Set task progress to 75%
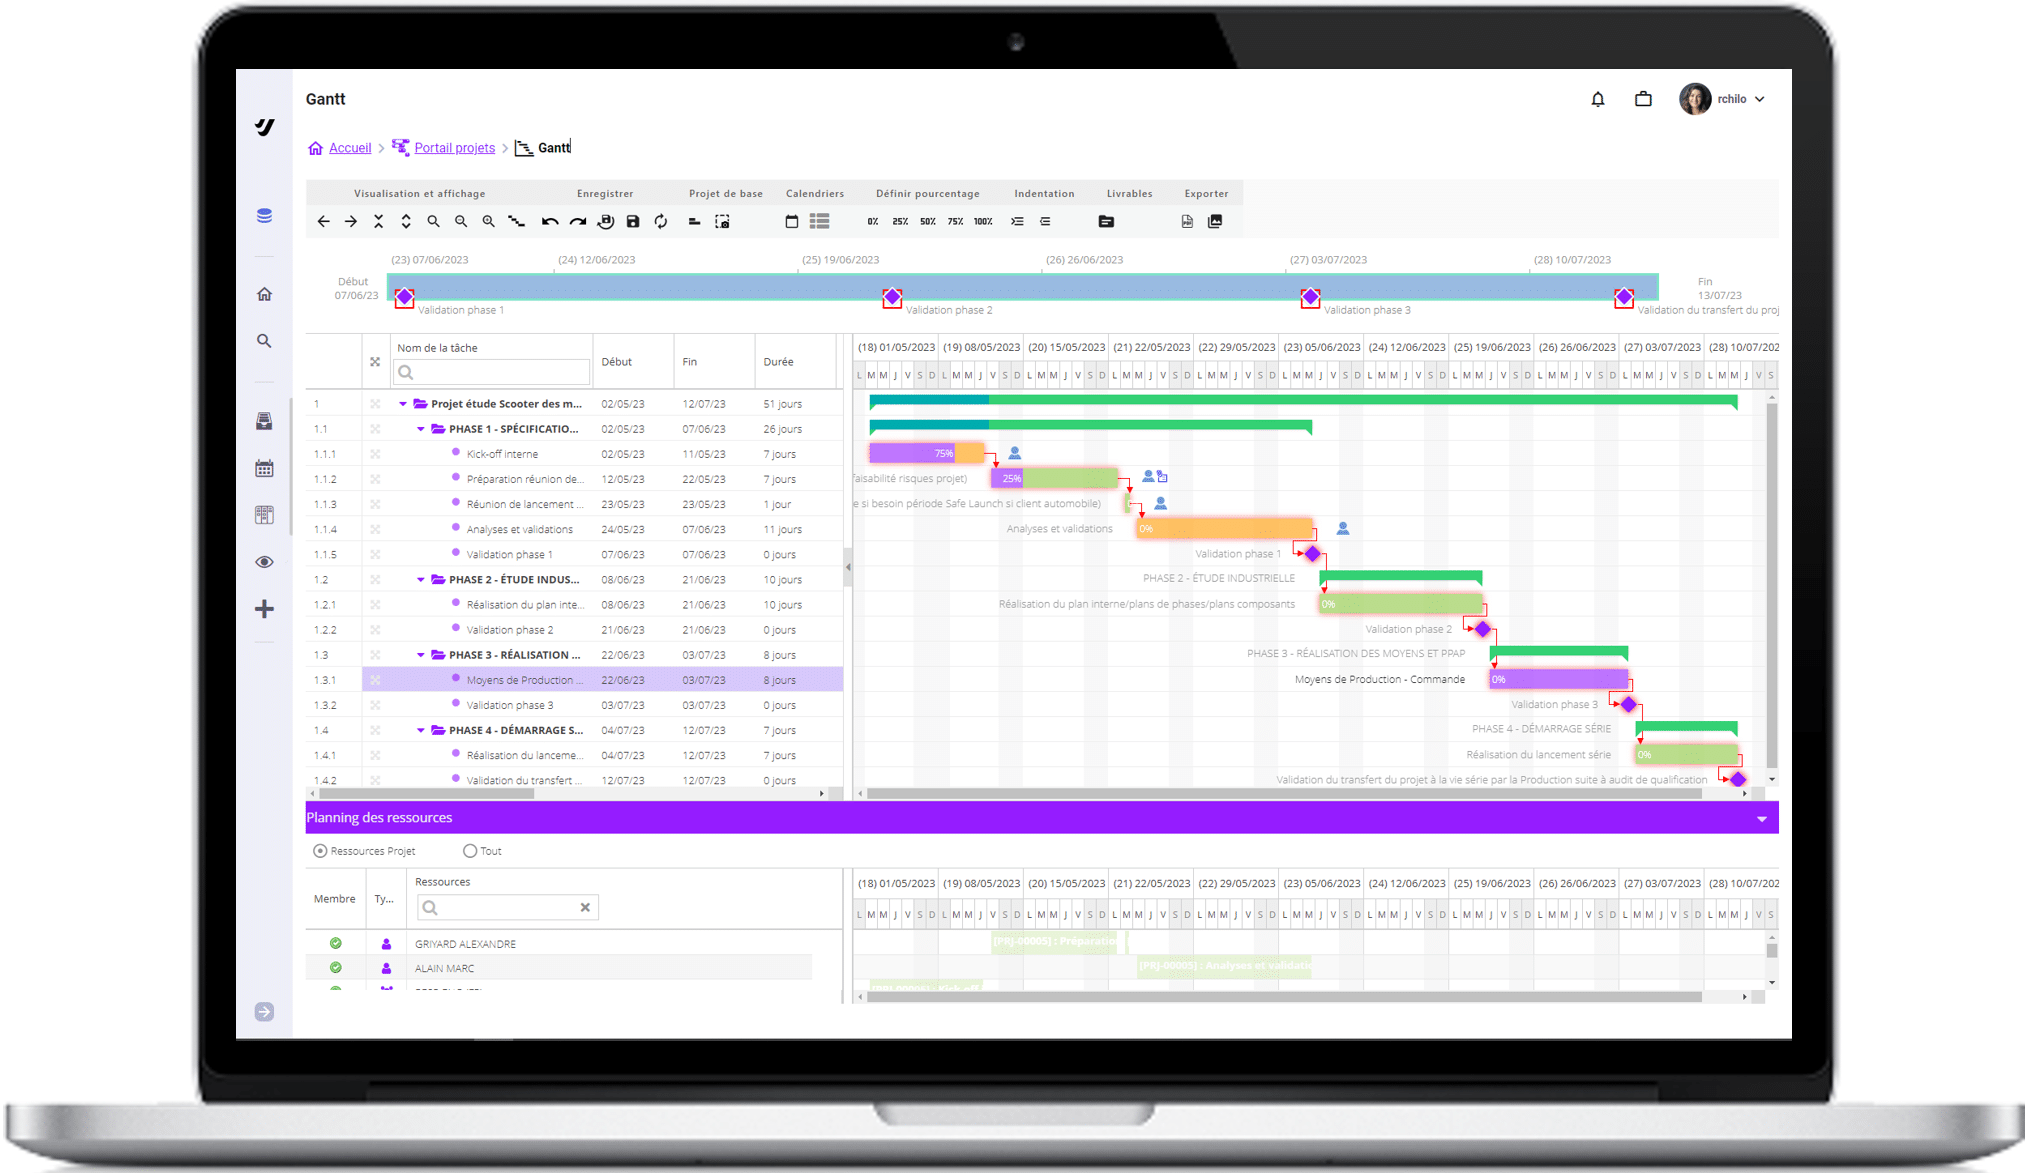The image size is (2026, 1173). pos(956,222)
